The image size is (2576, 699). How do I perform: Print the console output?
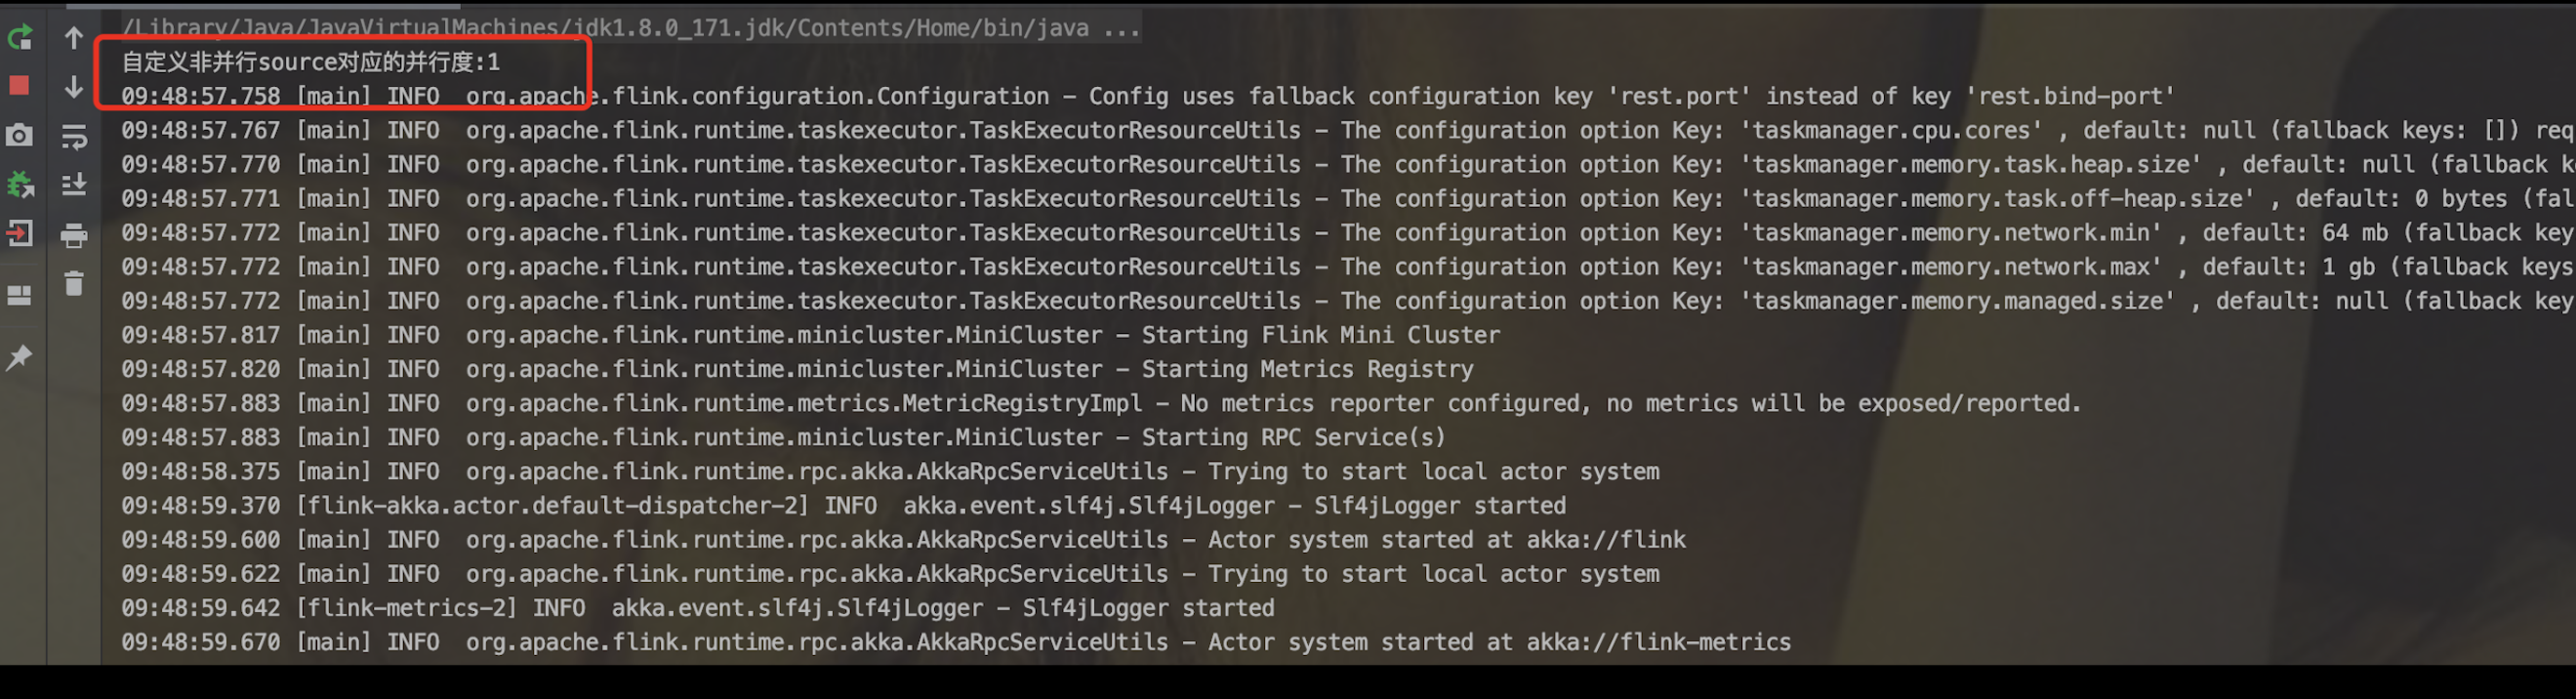(73, 234)
